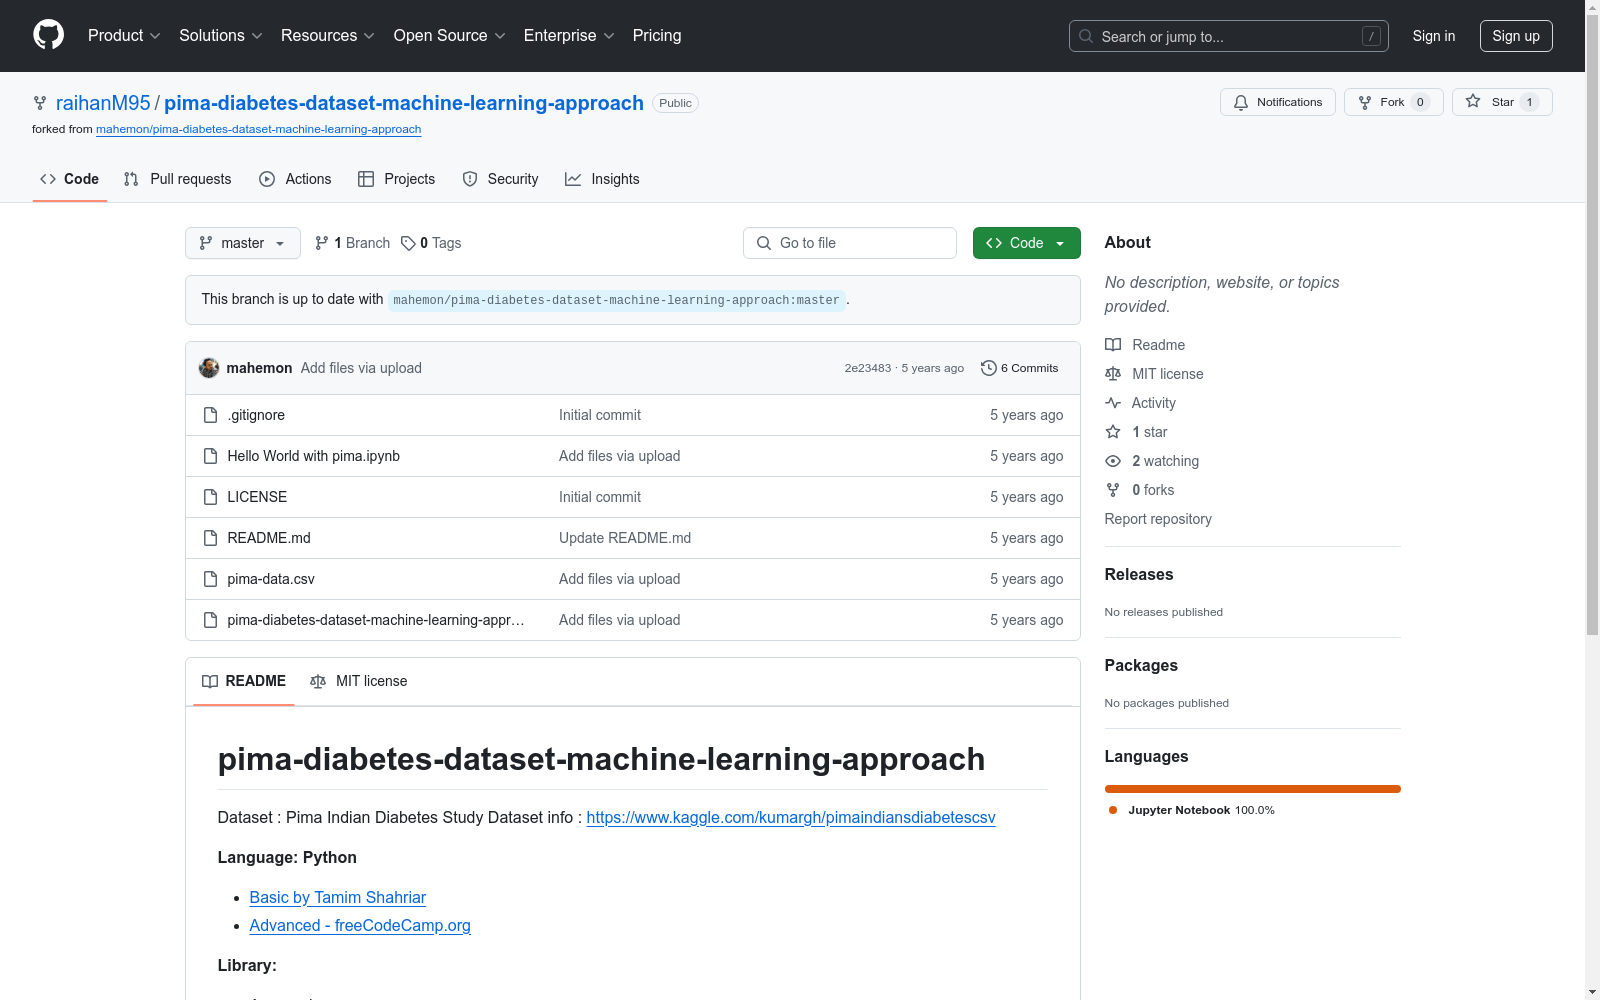Focus the Go to file input
This screenshot has height=1000, width=1600.
point(850,243)
